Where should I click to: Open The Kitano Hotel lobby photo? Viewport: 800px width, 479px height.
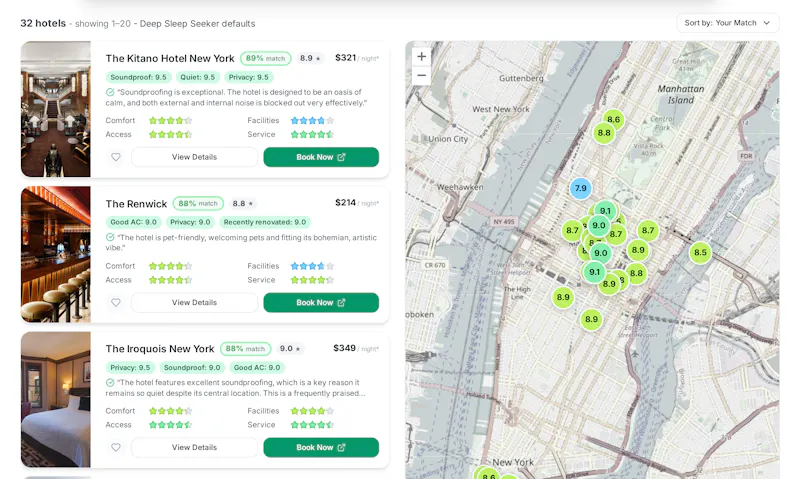click(56, 109)
